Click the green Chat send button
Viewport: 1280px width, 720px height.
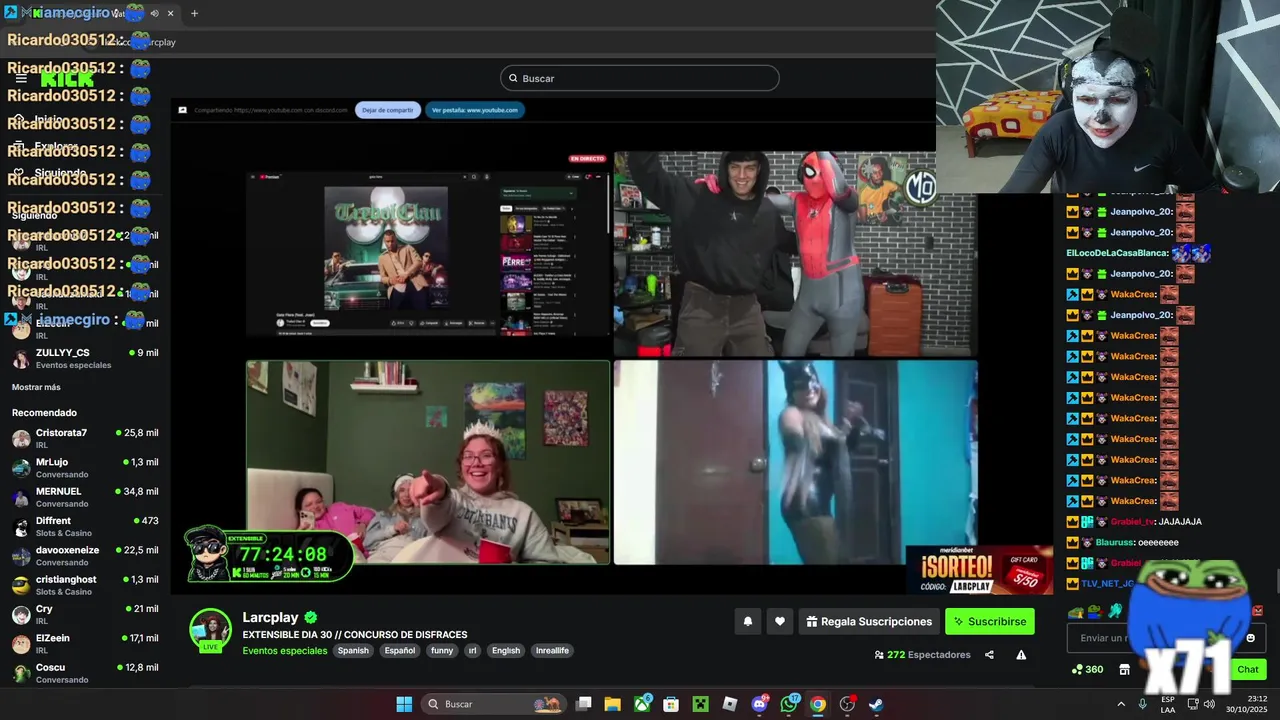(1248, 669)
